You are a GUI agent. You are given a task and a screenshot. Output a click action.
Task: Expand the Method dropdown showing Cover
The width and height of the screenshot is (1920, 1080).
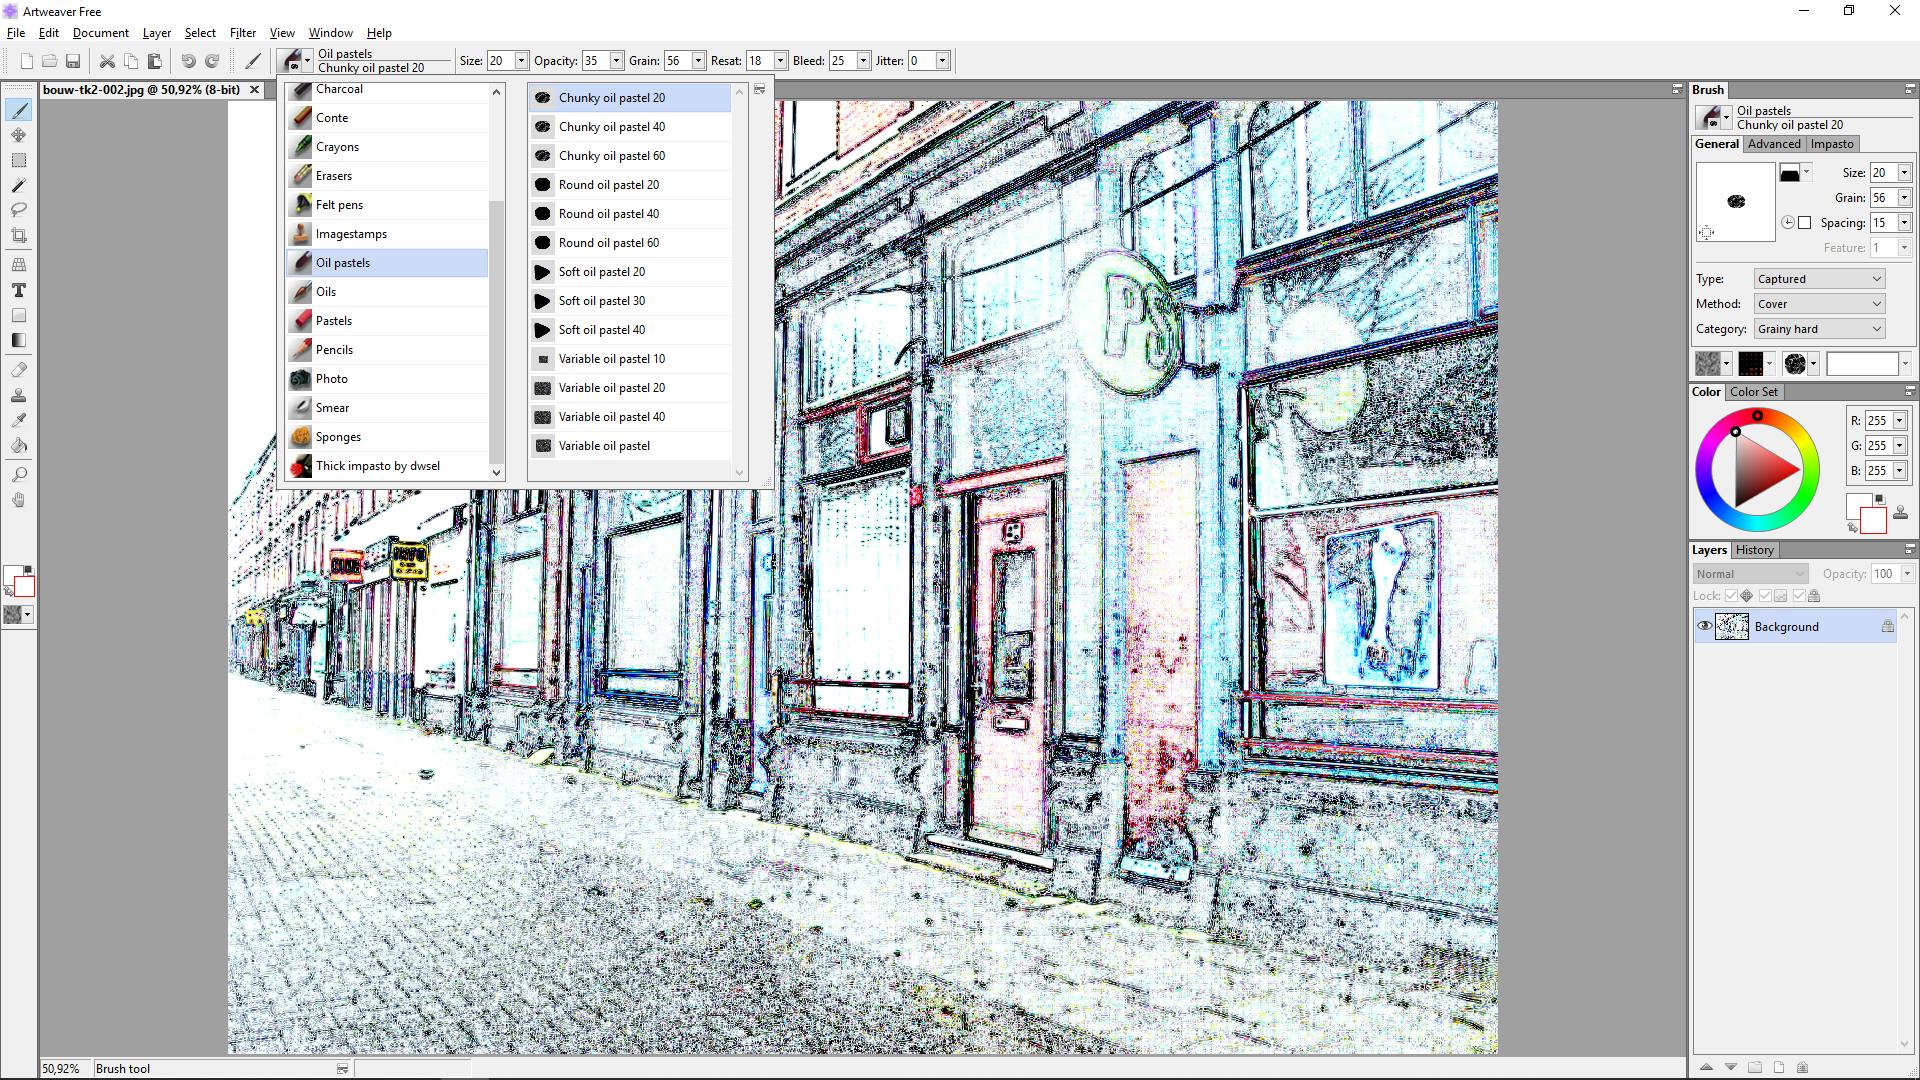(x=1818, y=304)
